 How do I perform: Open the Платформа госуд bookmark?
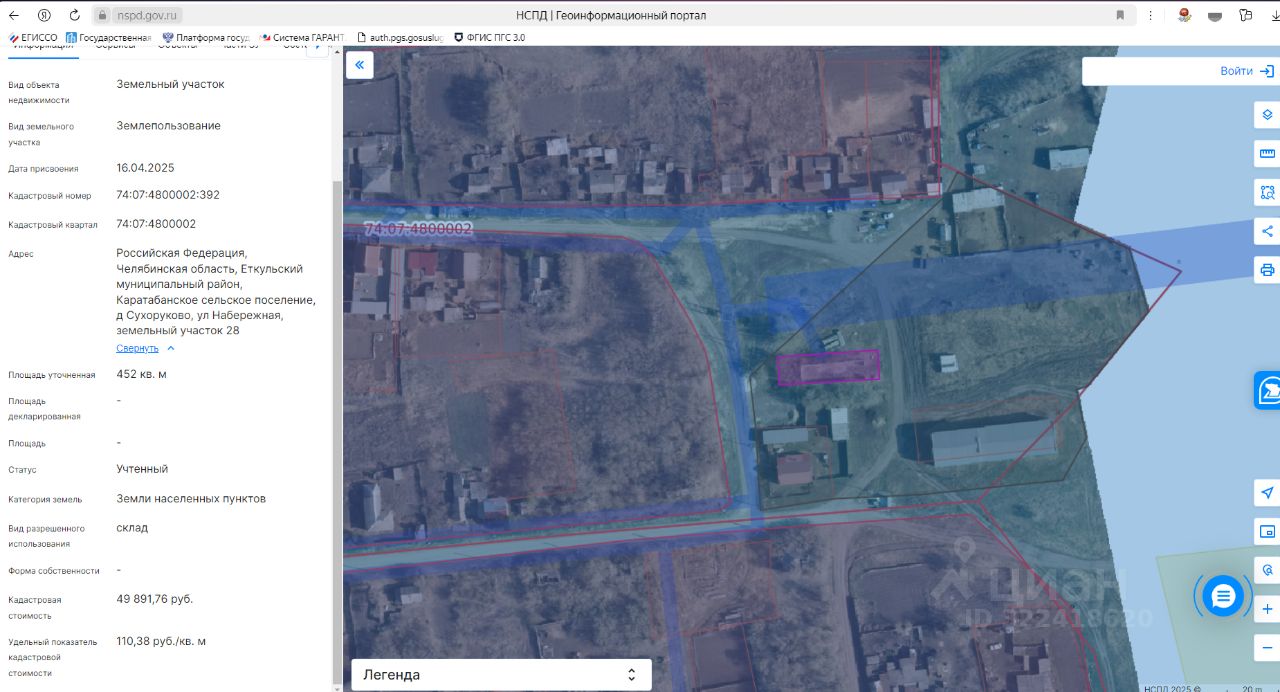coord(206,37)
